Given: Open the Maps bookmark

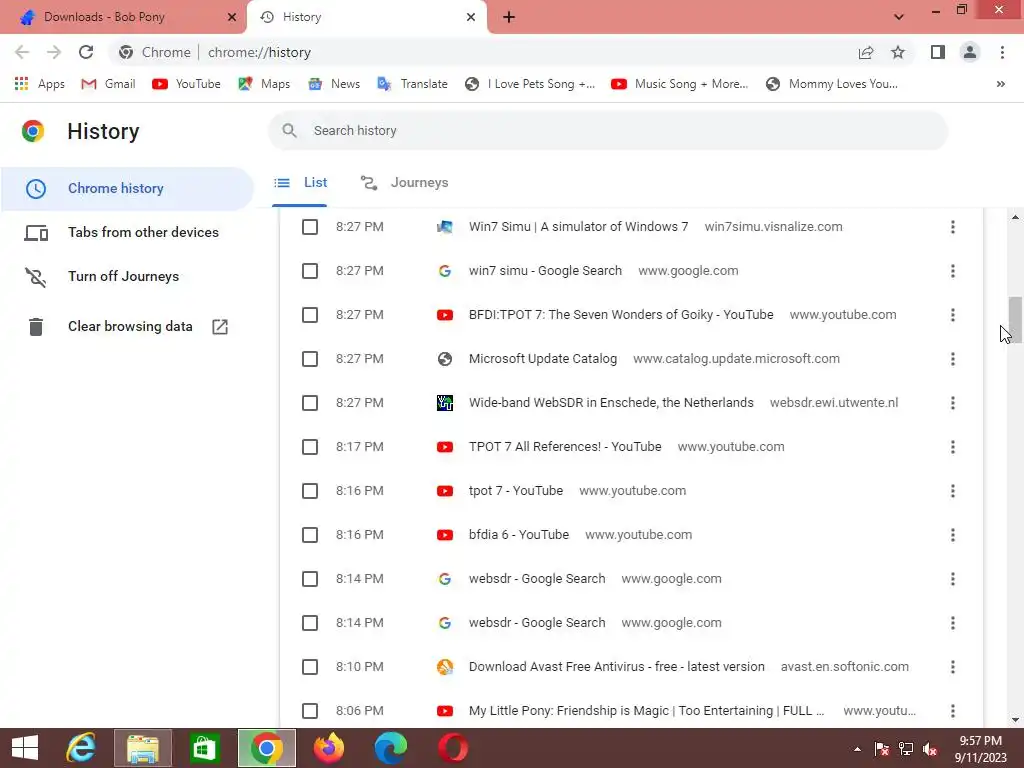Looking at the screenshot, I should (x=264, y=84).
